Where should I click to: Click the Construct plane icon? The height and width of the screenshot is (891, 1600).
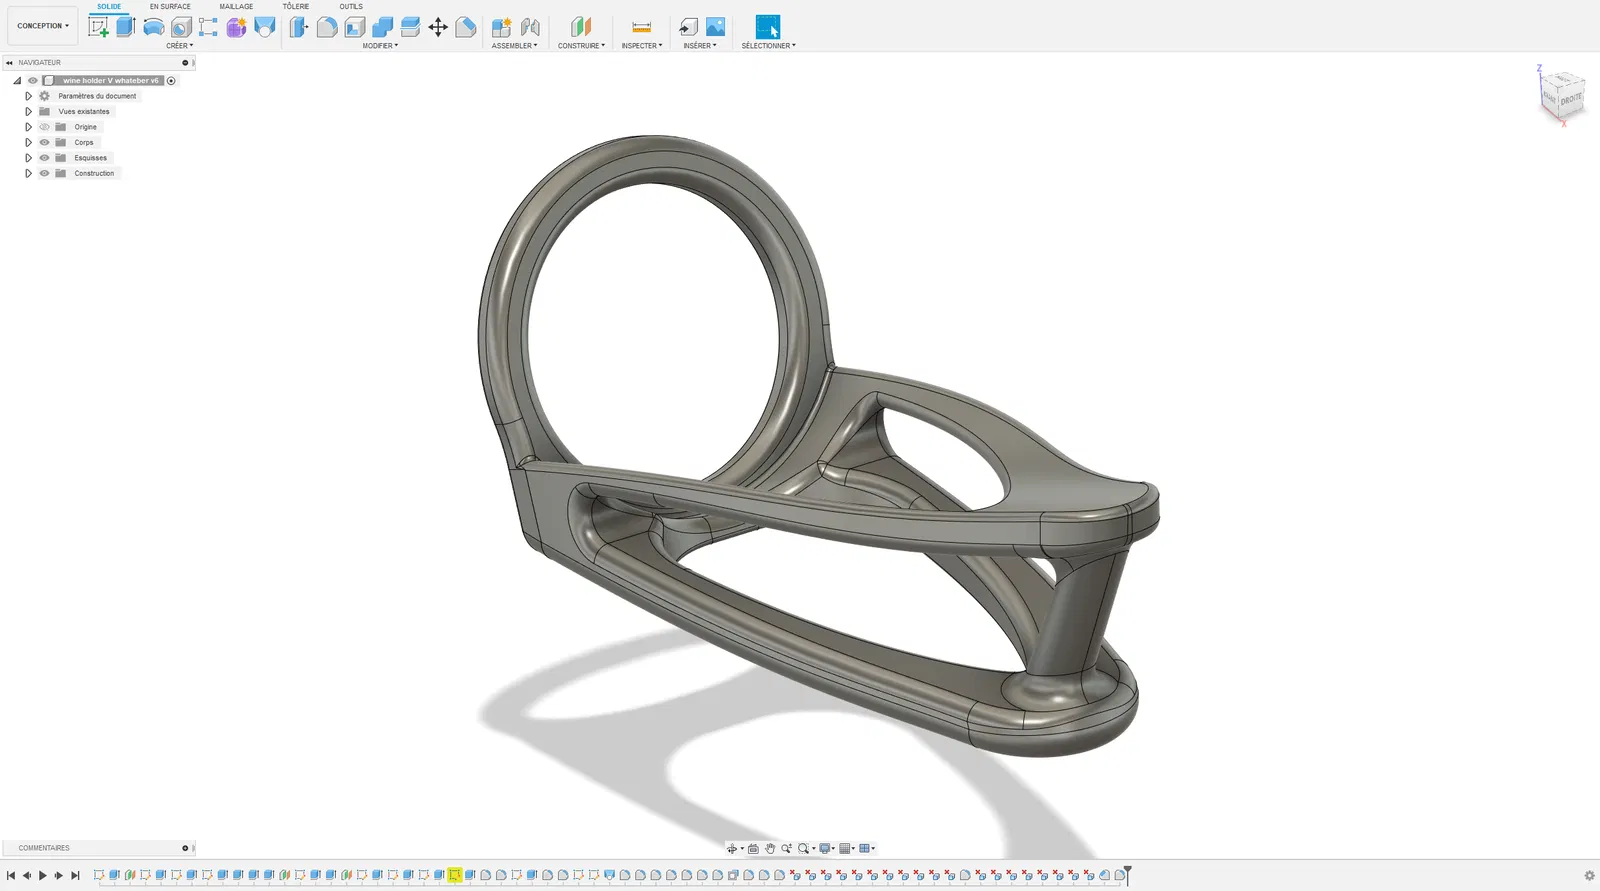pos(581,27)
